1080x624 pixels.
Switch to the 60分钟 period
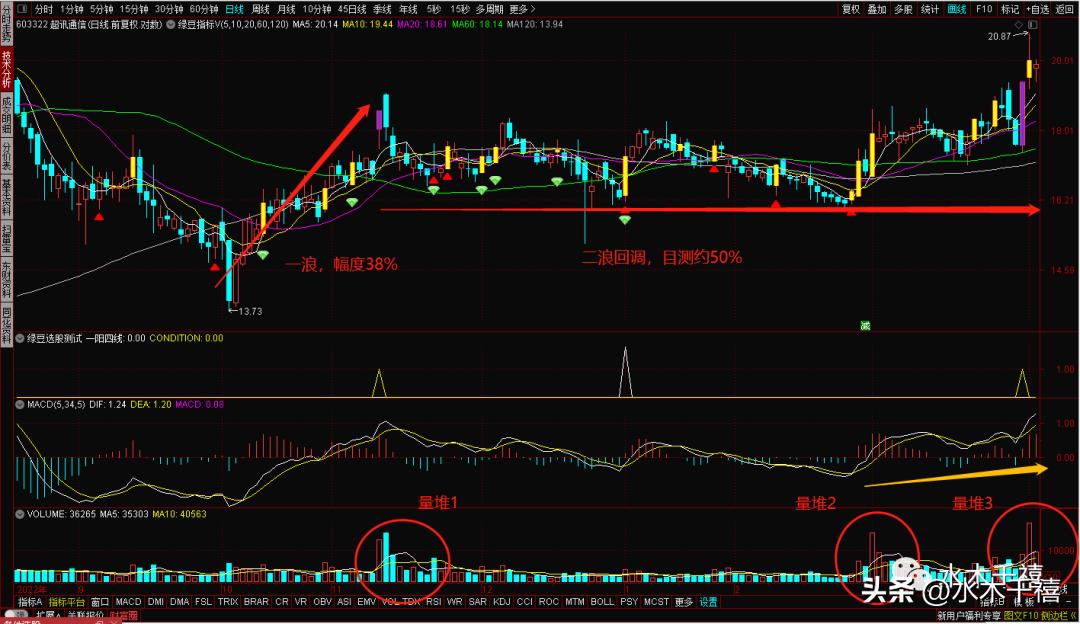[203, 9]
